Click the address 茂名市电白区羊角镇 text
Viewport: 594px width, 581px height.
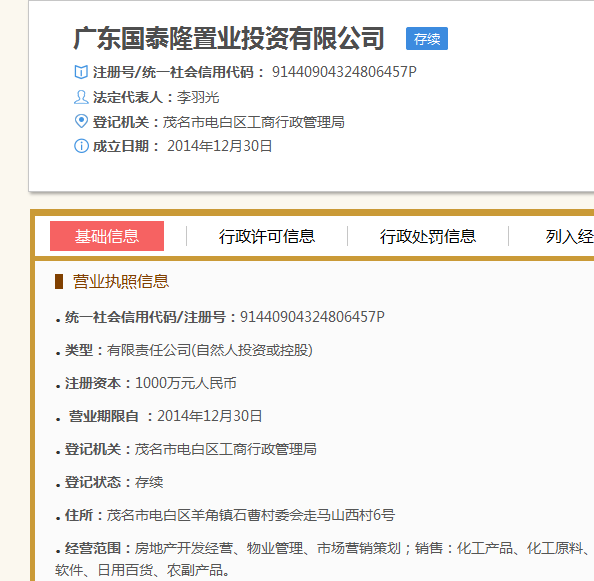pos(169,515)
